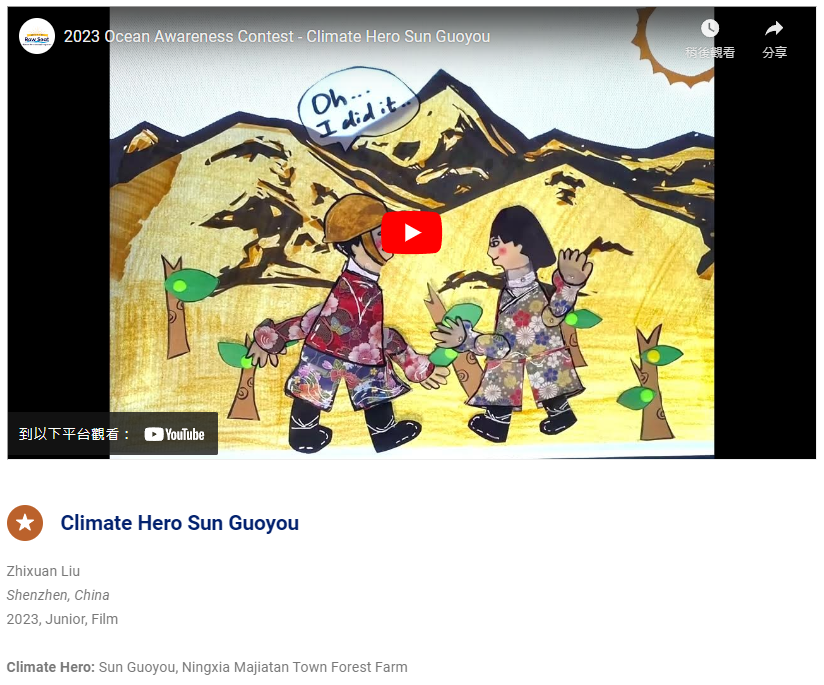
Task: Click the 2023, Junior, Film category line
Action: (x=62, y=619)
